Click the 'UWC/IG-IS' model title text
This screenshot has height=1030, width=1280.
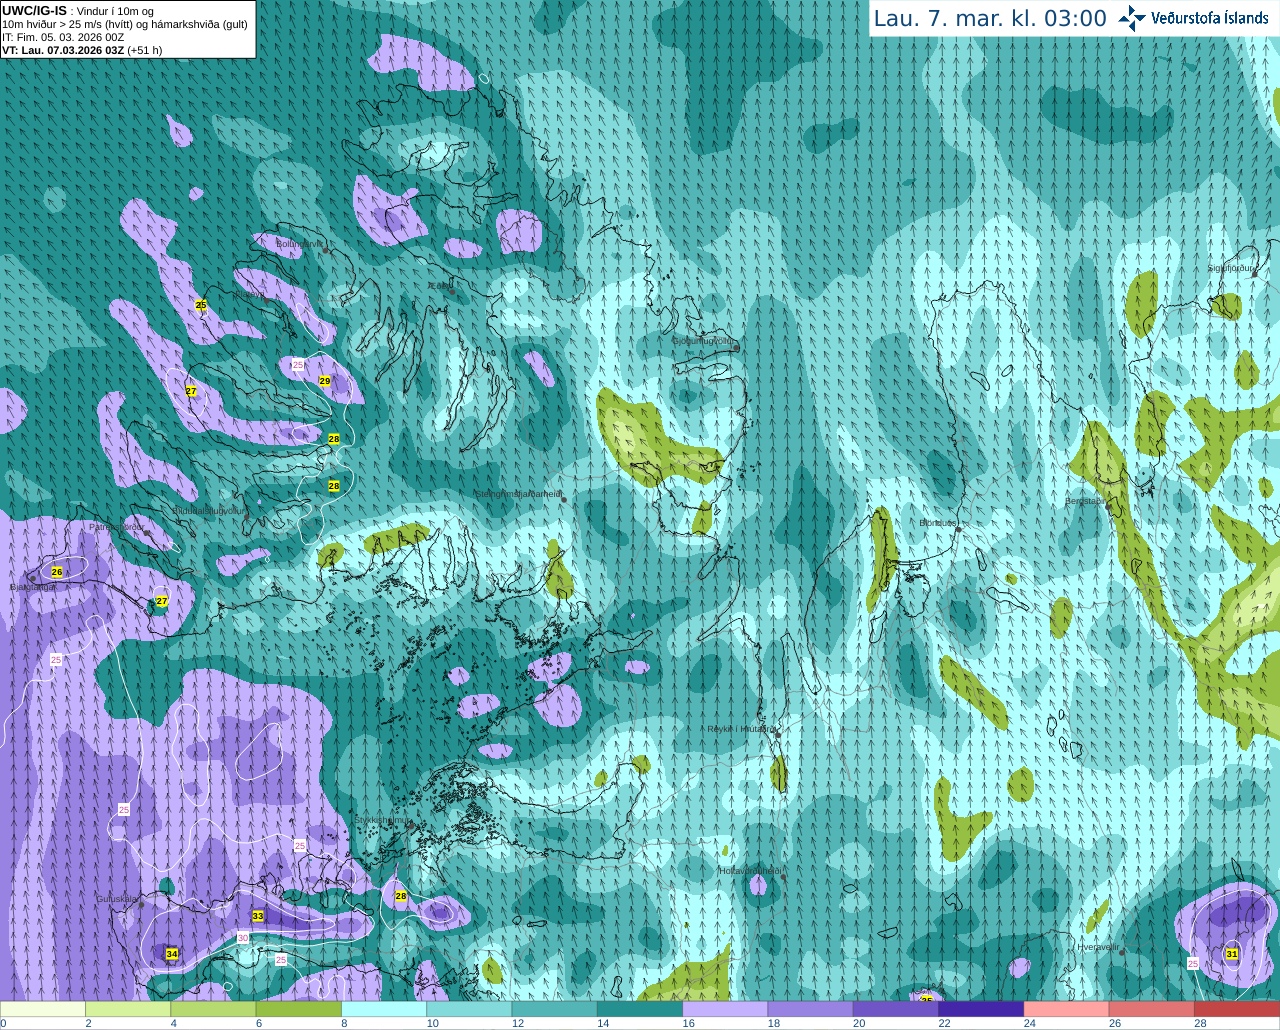34,10
